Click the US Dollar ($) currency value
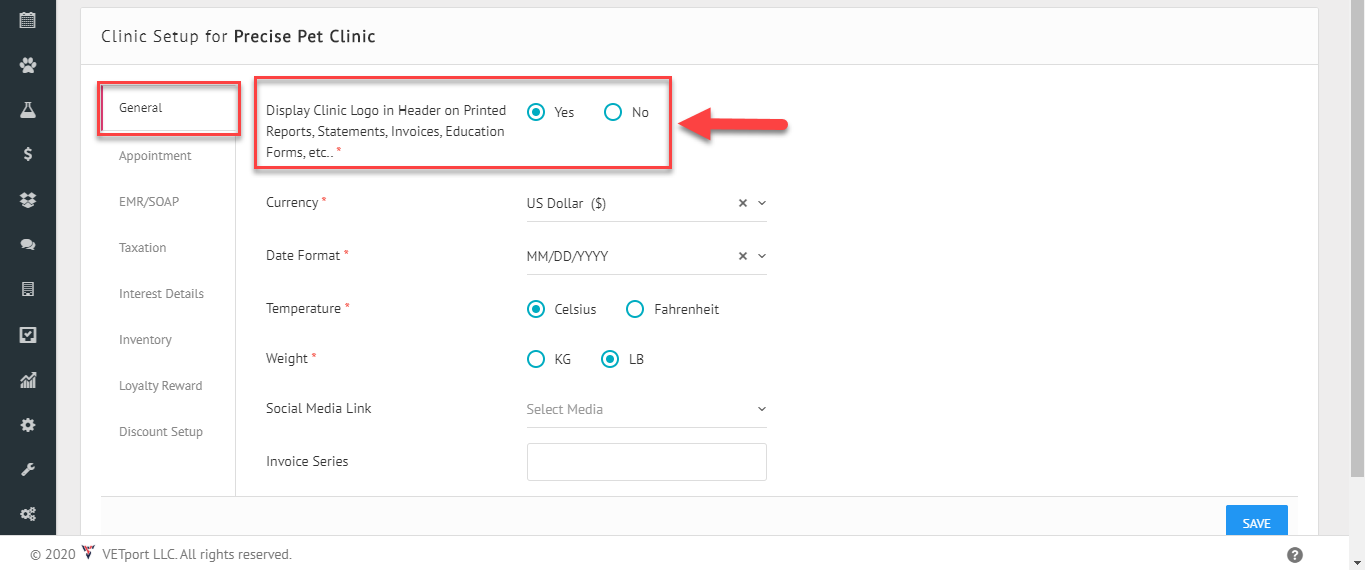 [x=566, y=203]
